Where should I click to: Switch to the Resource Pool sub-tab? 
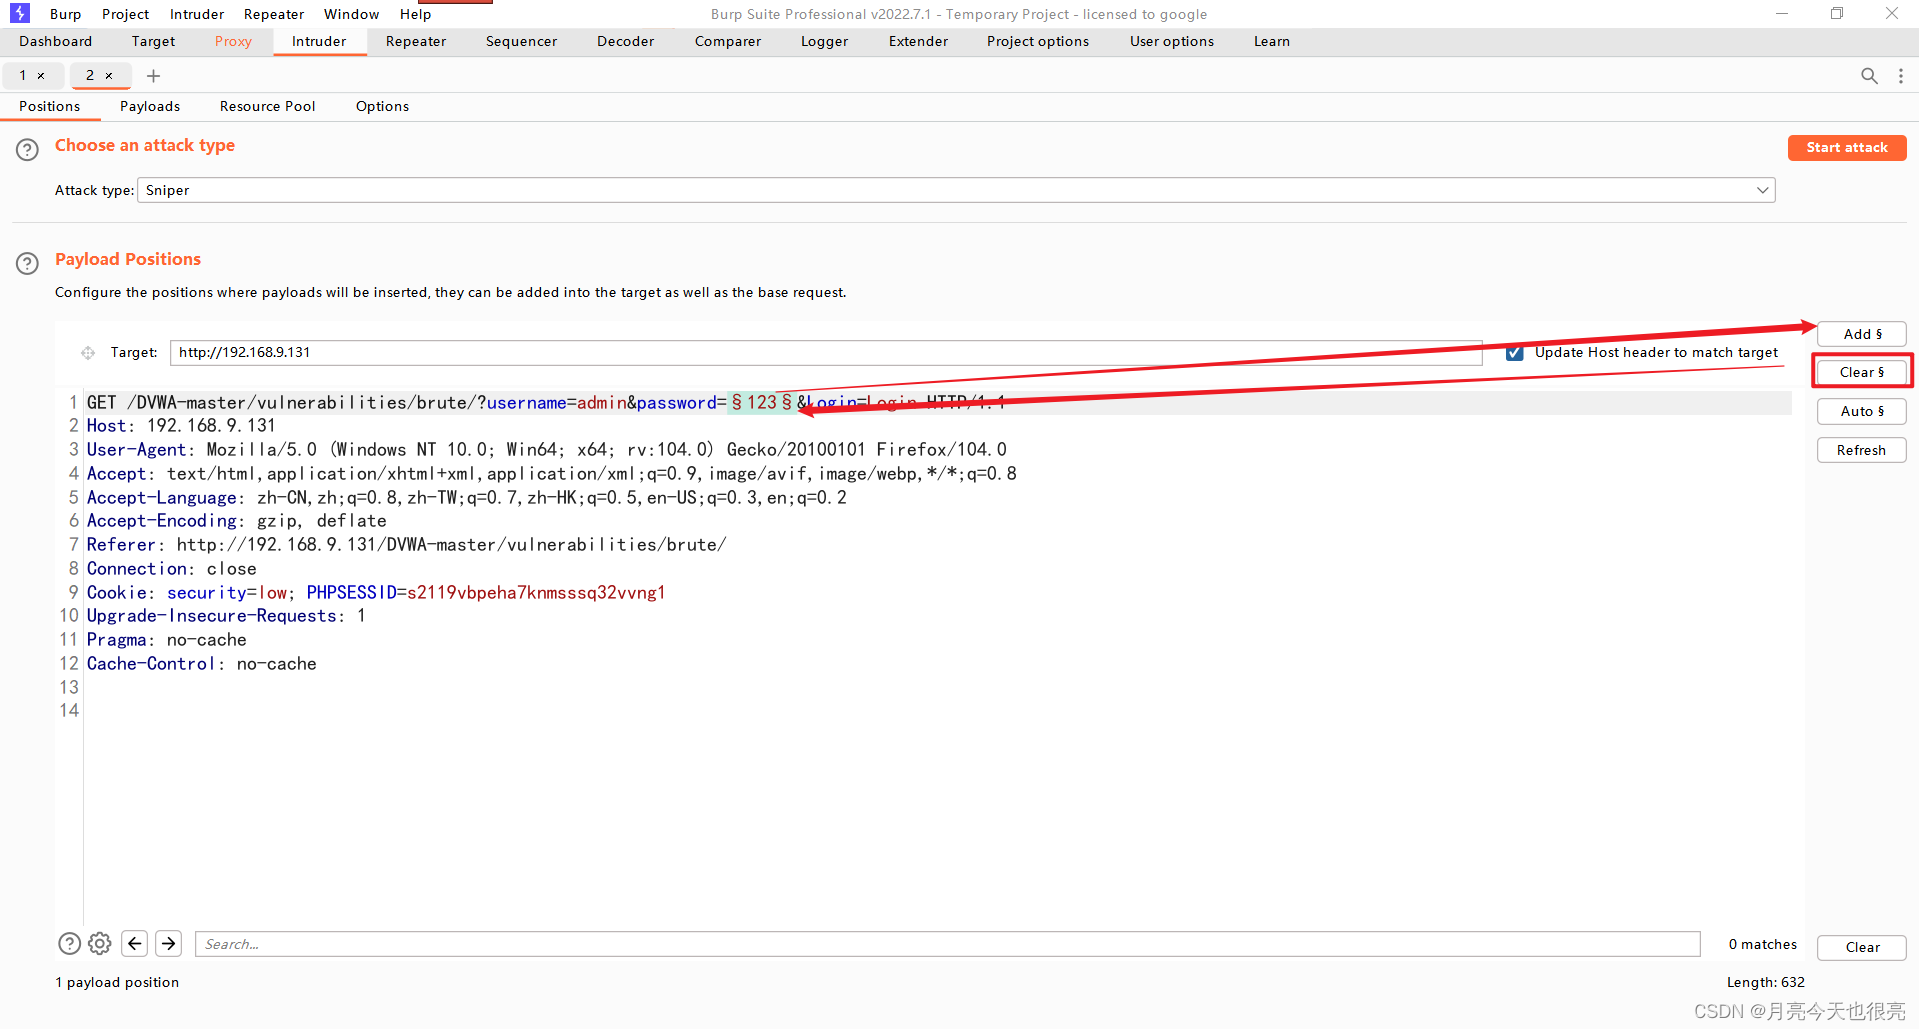coord(268,106)
